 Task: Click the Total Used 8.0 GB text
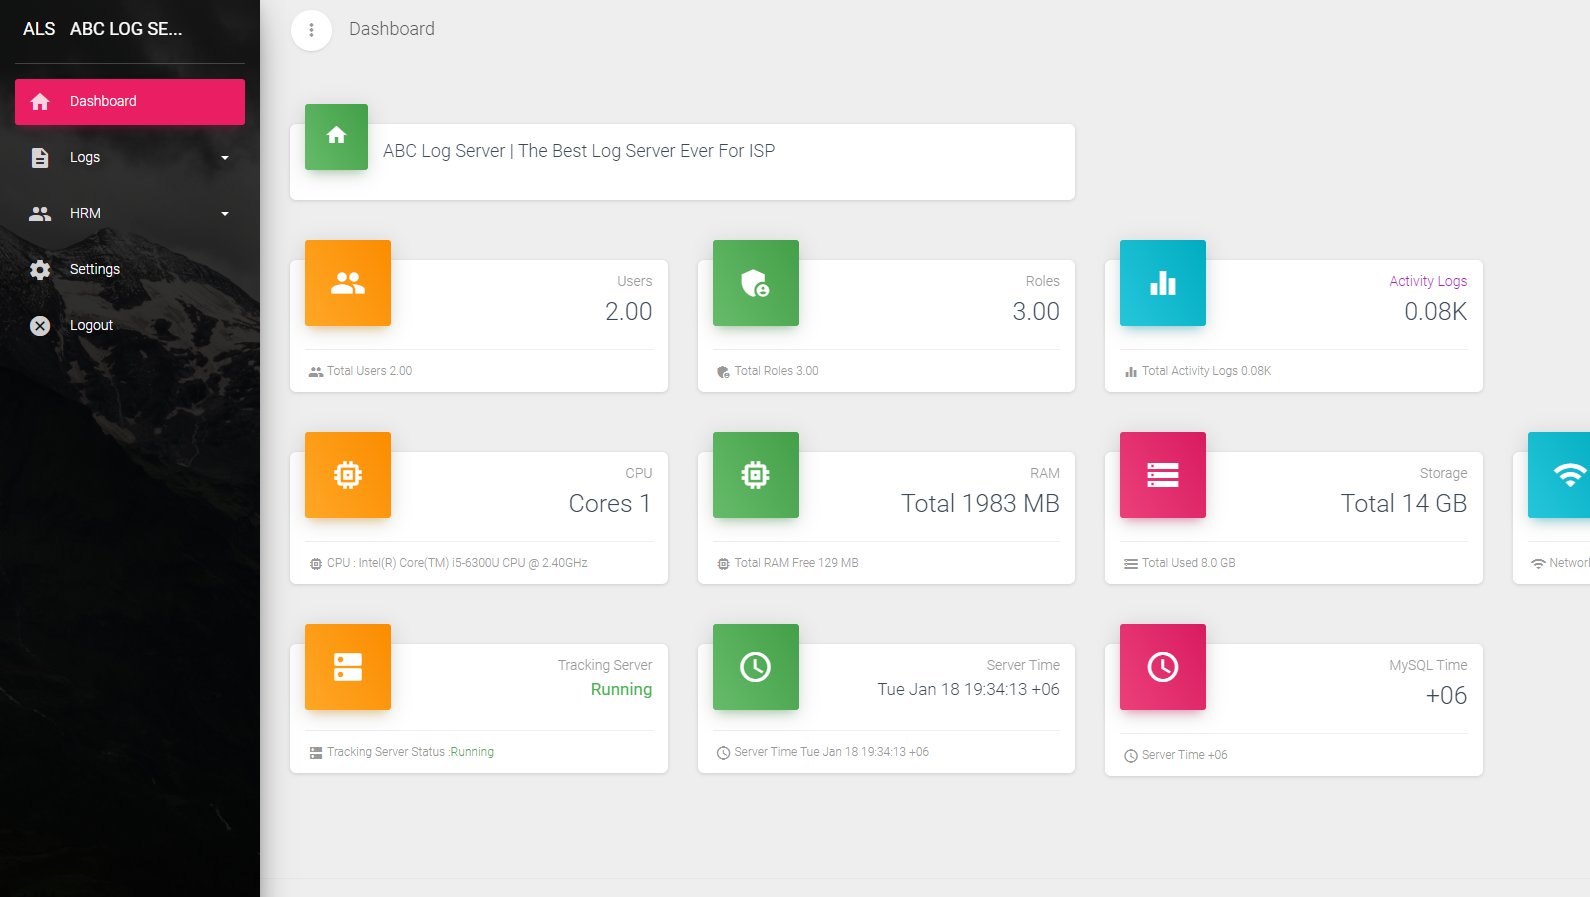[x=1189, y=563]
